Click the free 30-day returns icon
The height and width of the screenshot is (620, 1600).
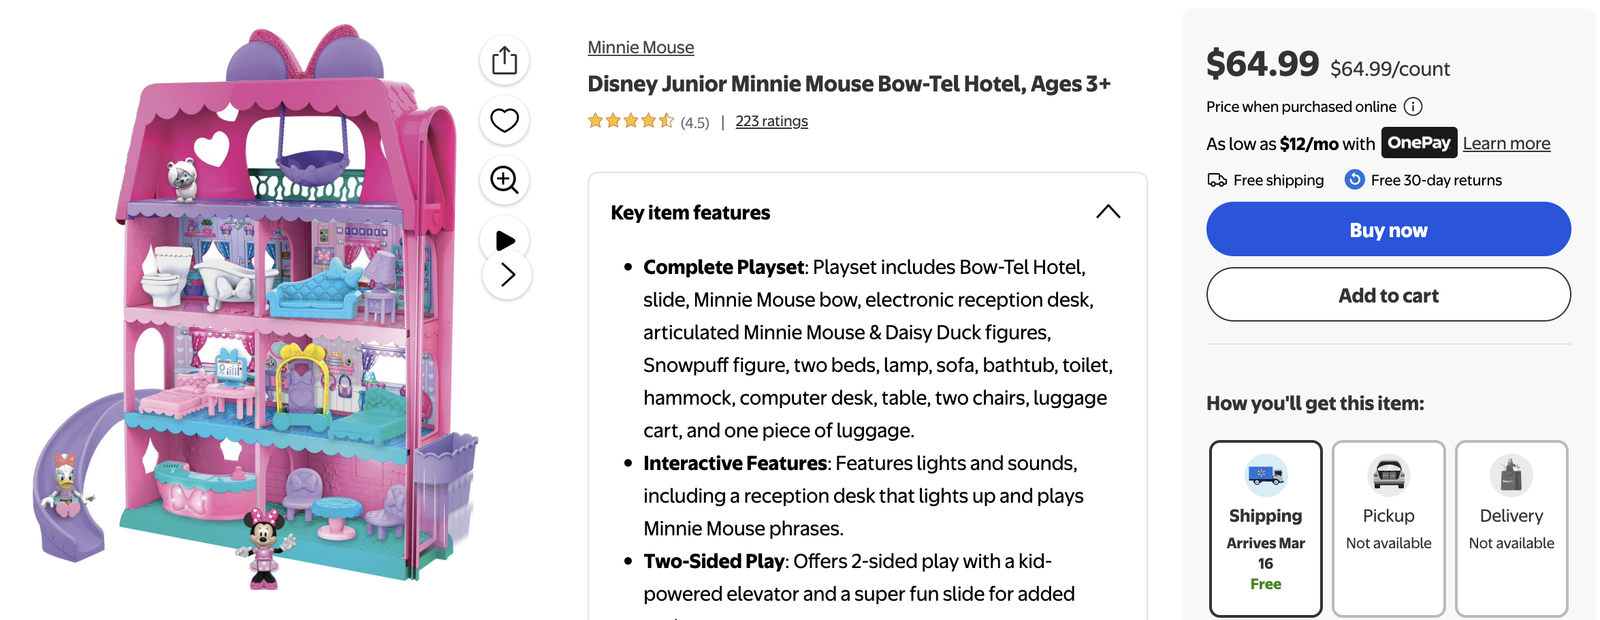point(1354,180)
